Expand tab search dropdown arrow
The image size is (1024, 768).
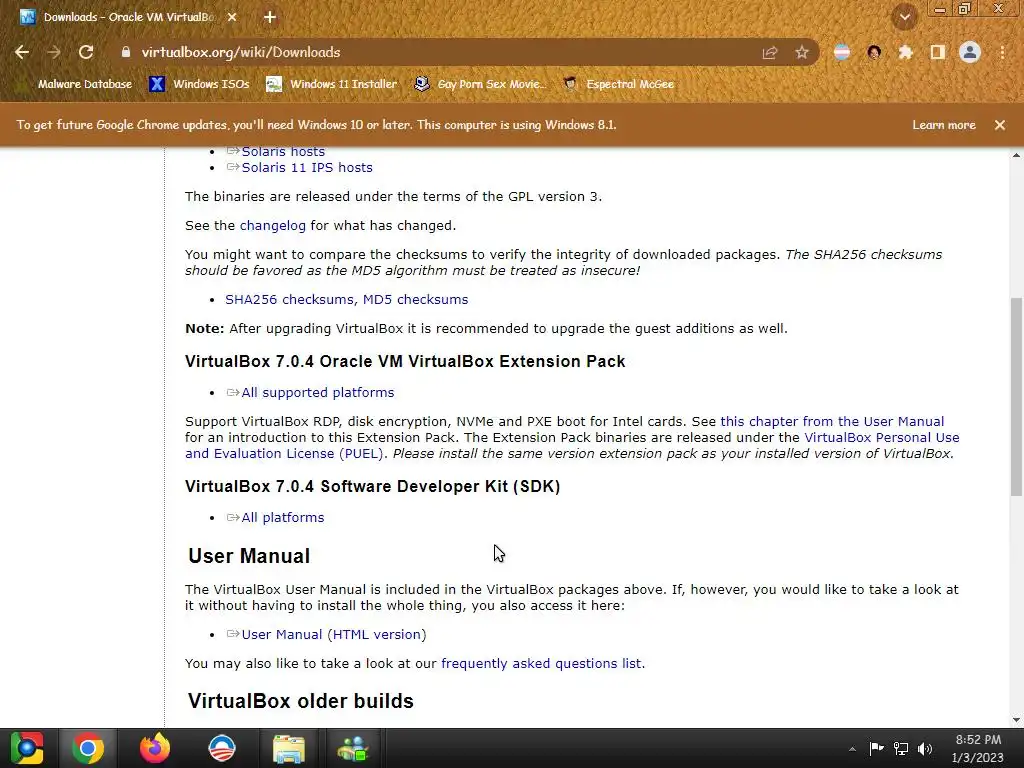(x=905, y=18)
